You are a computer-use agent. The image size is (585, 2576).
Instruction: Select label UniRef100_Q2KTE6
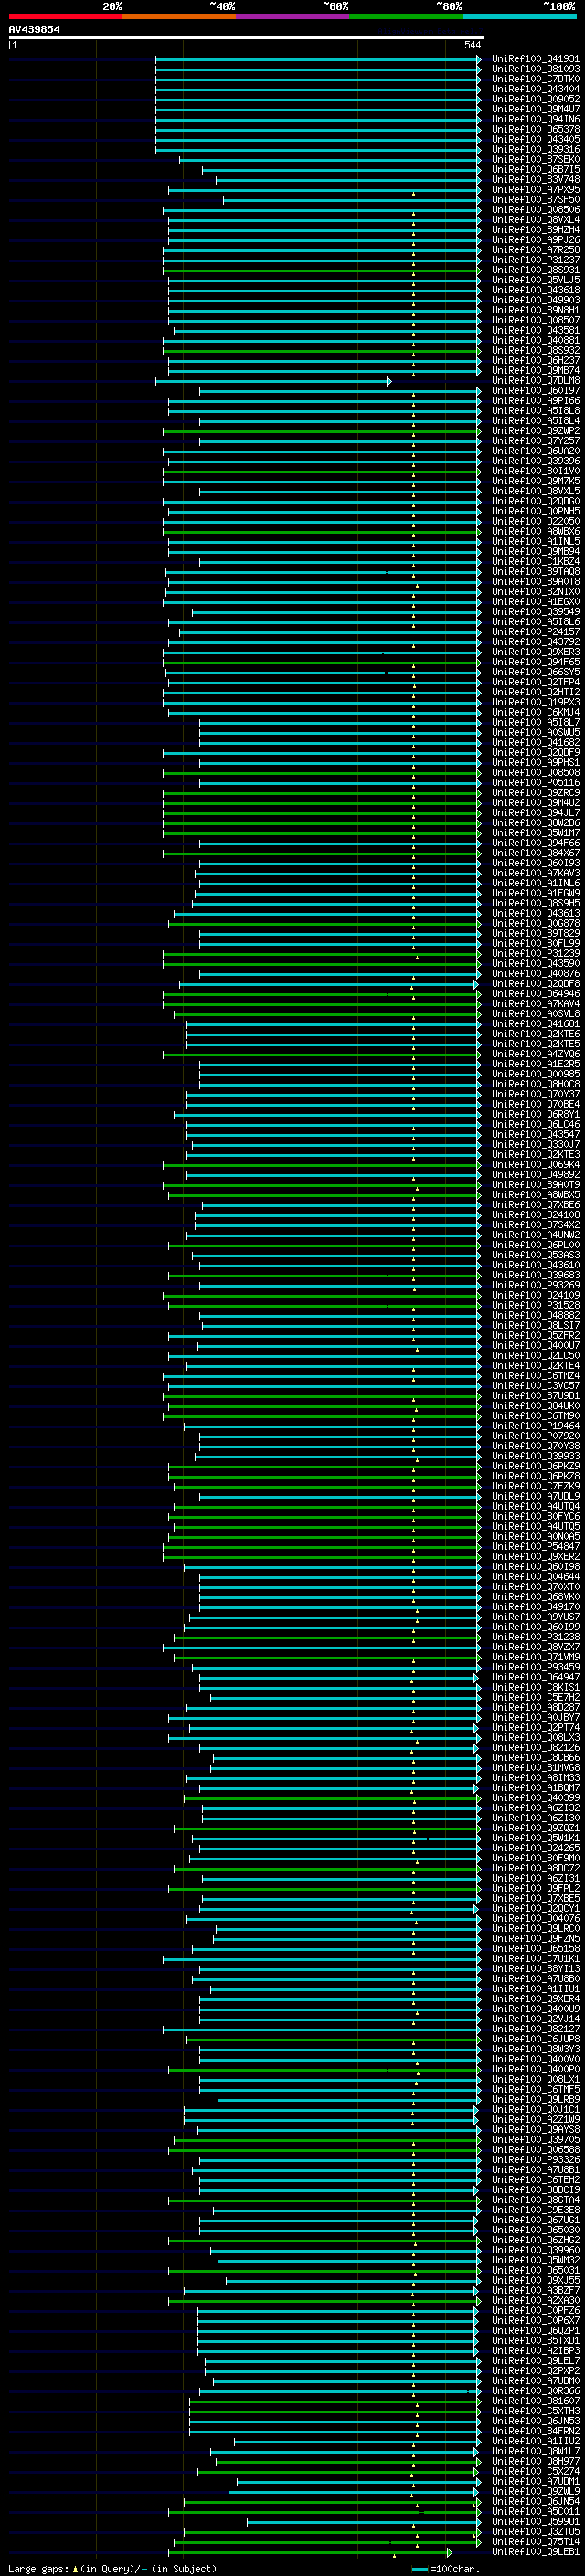point(536,1034)
